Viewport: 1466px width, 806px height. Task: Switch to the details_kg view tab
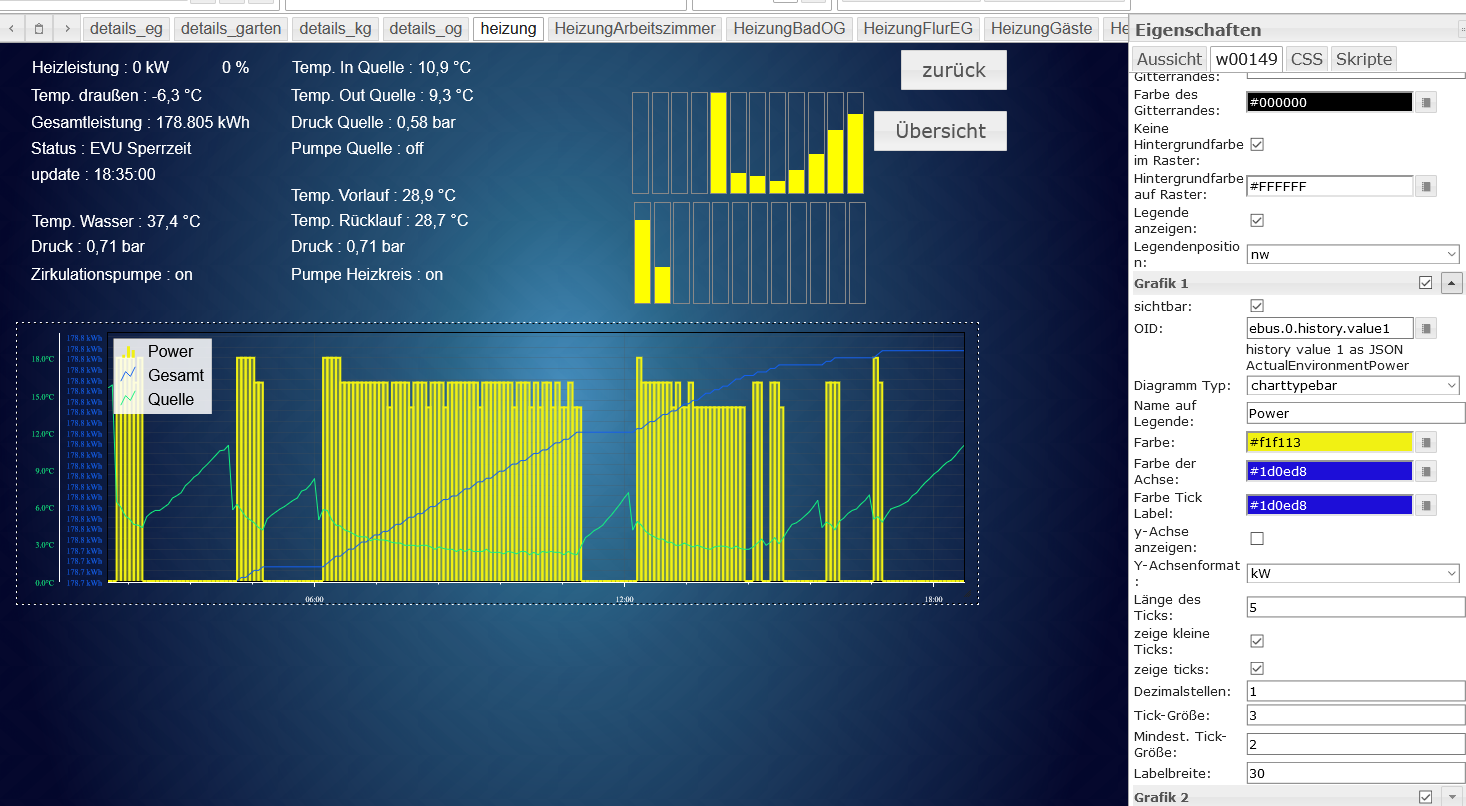click(335, 29)
